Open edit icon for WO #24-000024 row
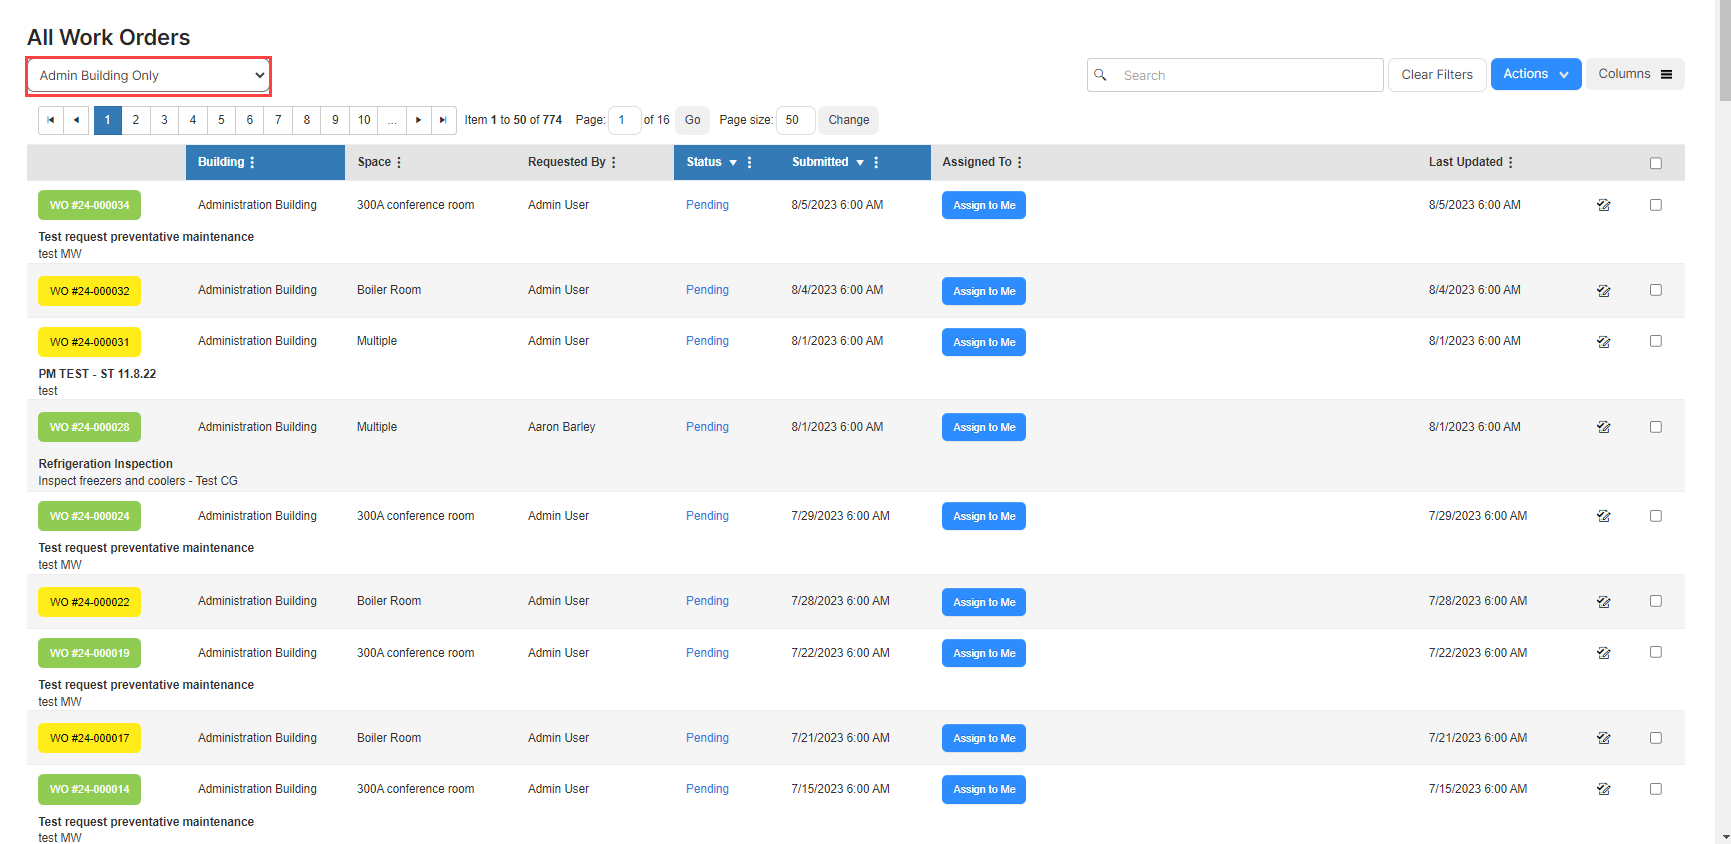The height and width of the screenshot is (844, 1731). click(1603, 516)
